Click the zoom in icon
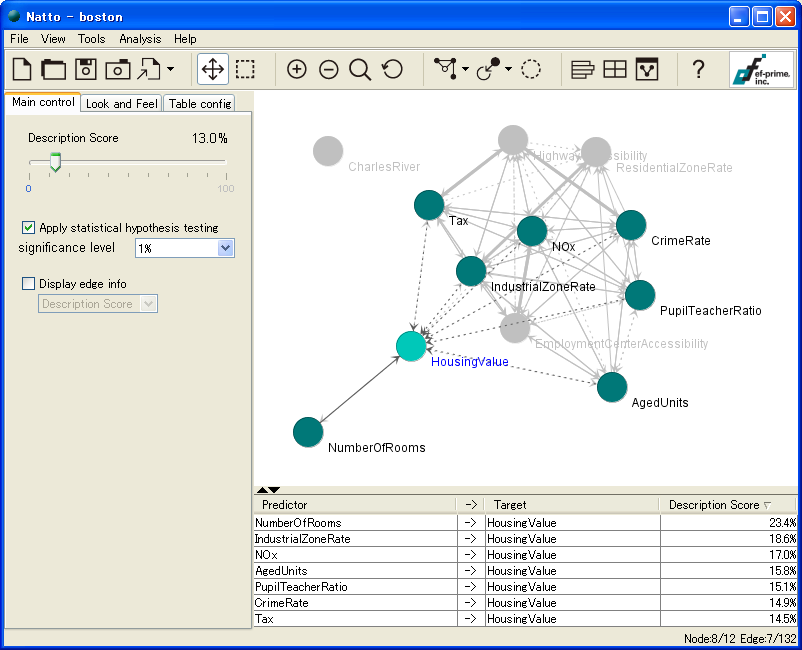Viewport: 802px width, 650px height. pos(297,69)
